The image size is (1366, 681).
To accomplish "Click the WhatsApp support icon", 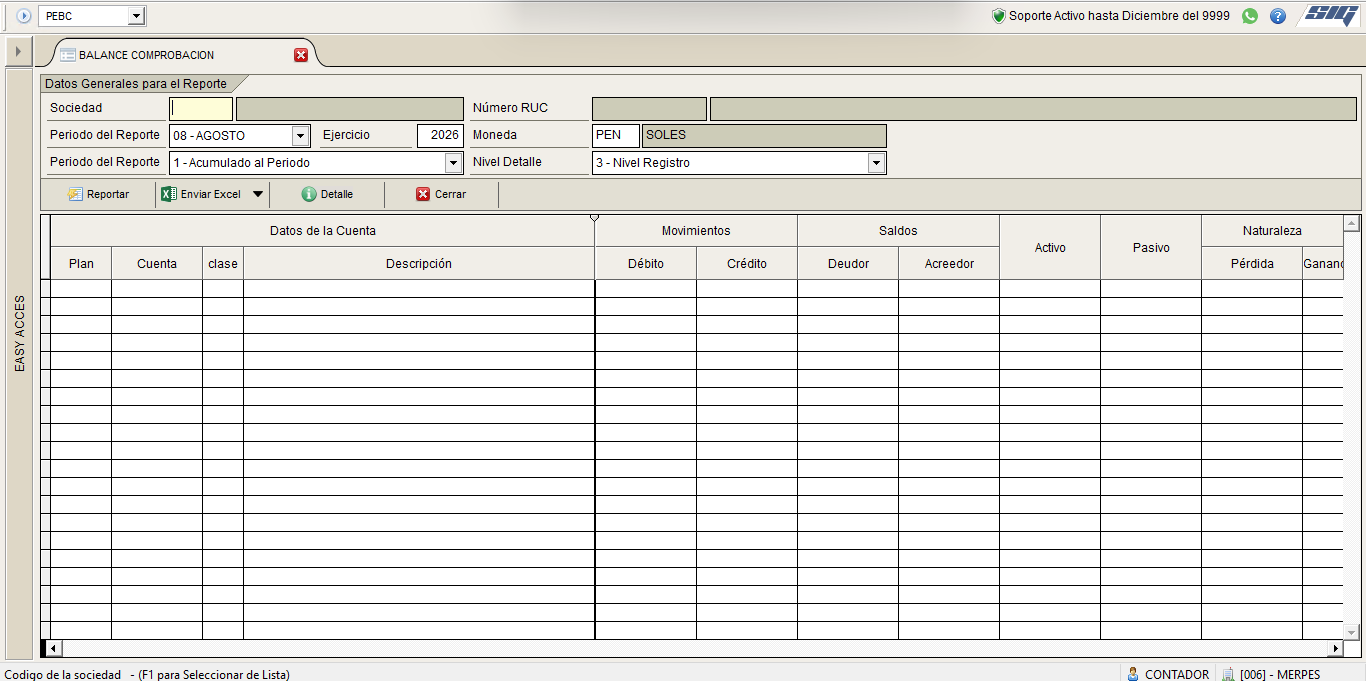I will (x=1250, y=16).
